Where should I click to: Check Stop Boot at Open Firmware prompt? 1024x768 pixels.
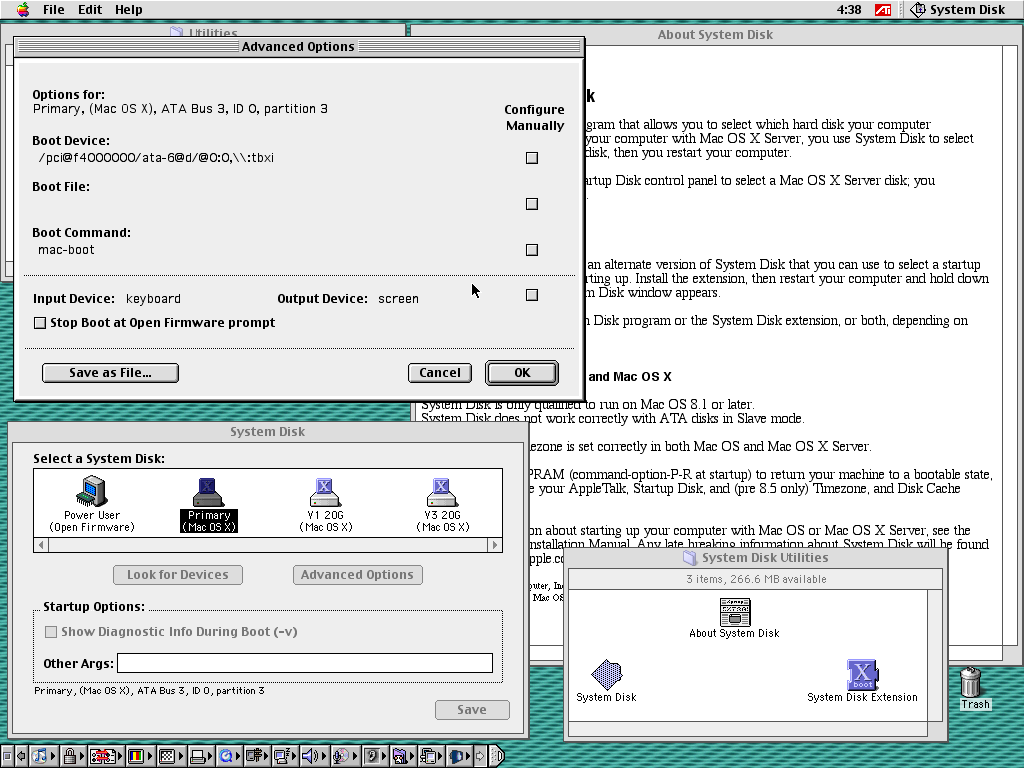click(x=40, y=323)
